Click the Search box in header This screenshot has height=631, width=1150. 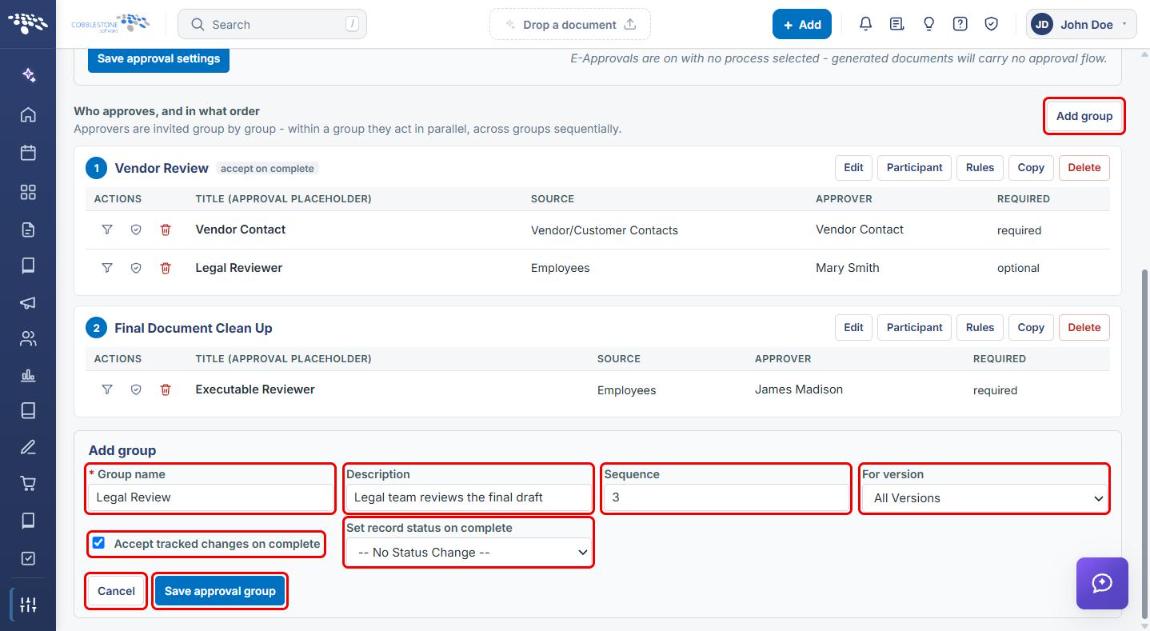click(x=272, y=24)
